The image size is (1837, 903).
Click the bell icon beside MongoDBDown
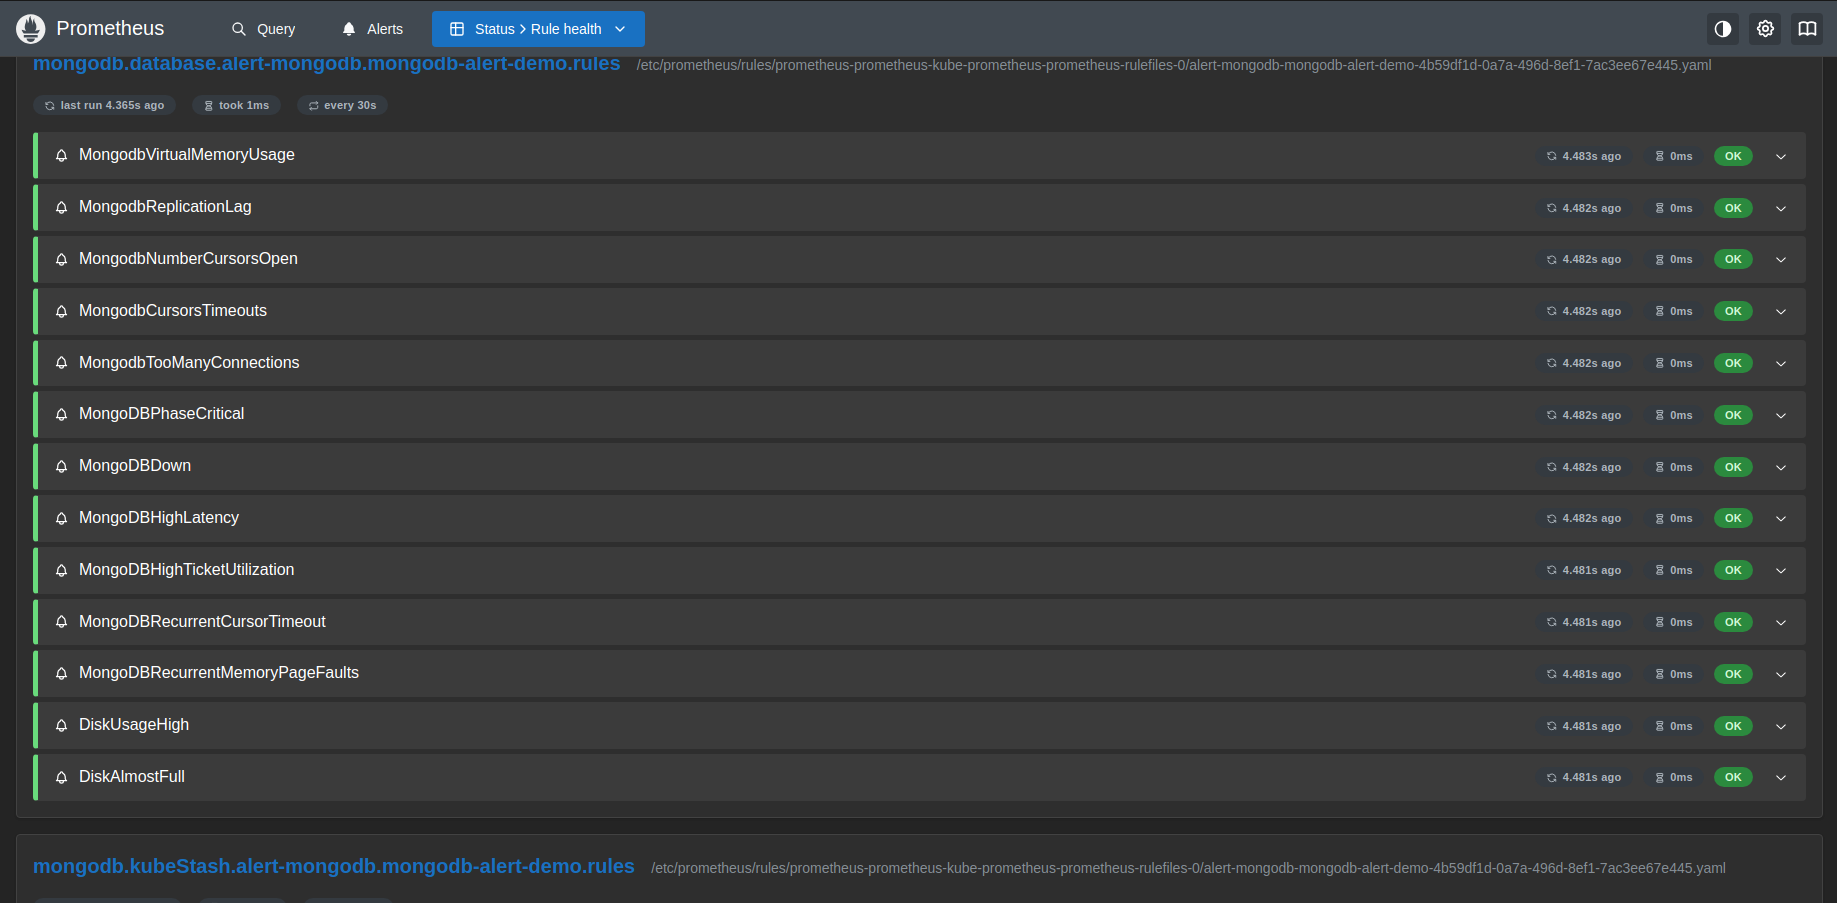click(x=61, y=467)
